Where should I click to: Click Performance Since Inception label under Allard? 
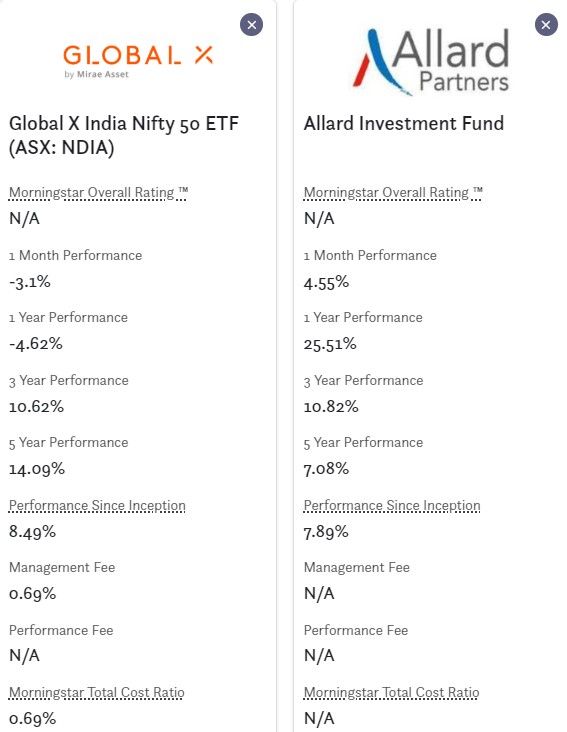pyautogui.click(x=392, y=506)
